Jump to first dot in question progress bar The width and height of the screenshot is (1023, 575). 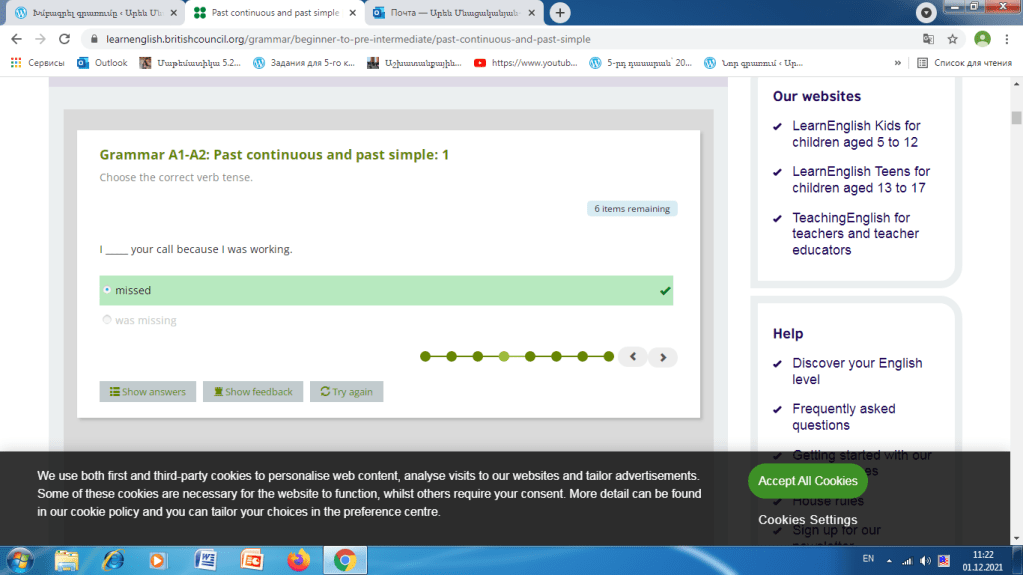coord(425,356)
